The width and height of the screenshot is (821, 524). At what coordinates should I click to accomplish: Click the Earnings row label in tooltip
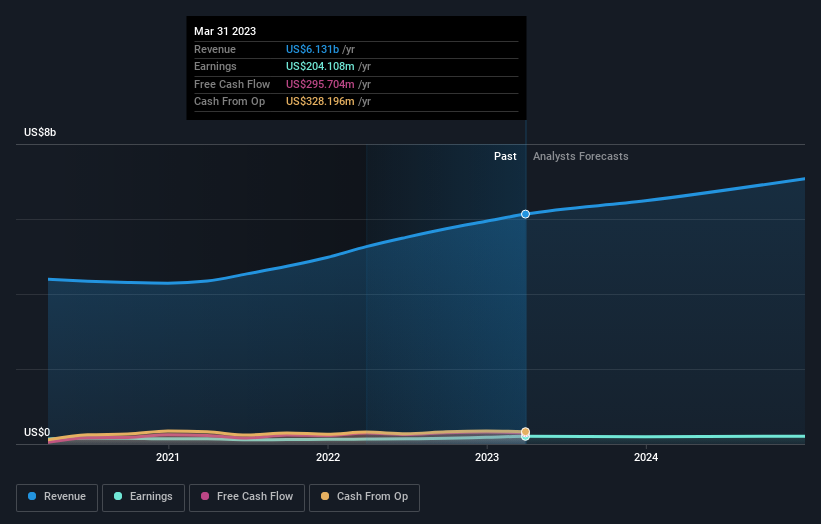pos(215,66)
